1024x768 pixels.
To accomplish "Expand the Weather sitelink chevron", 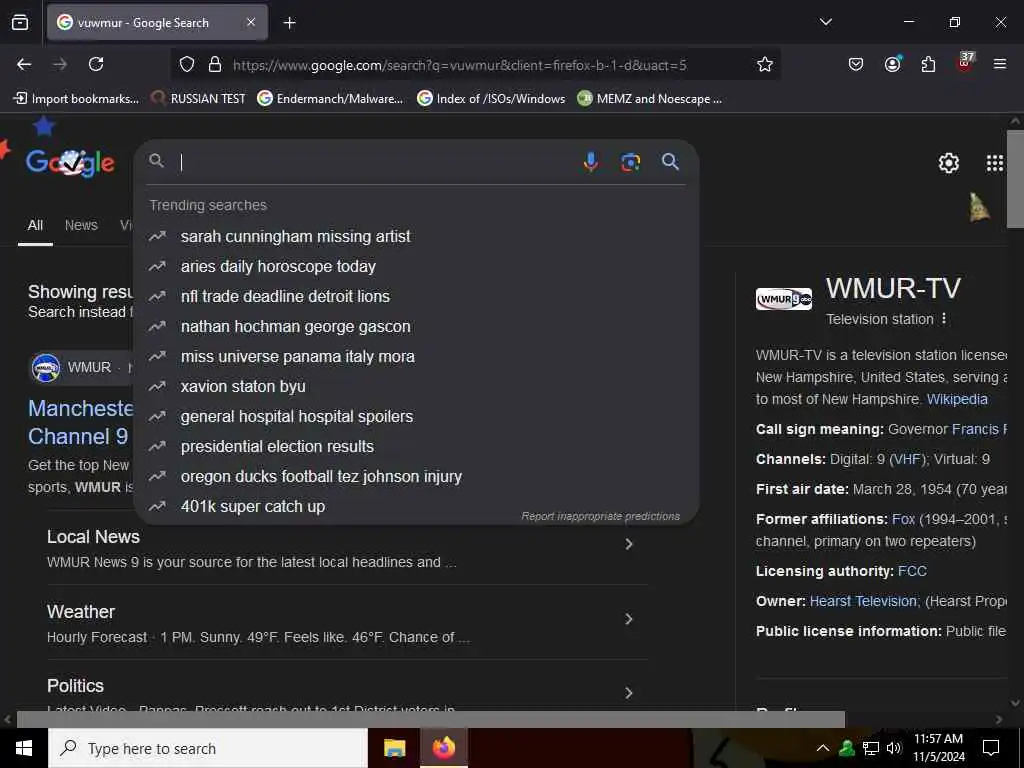I will [628, 618].
